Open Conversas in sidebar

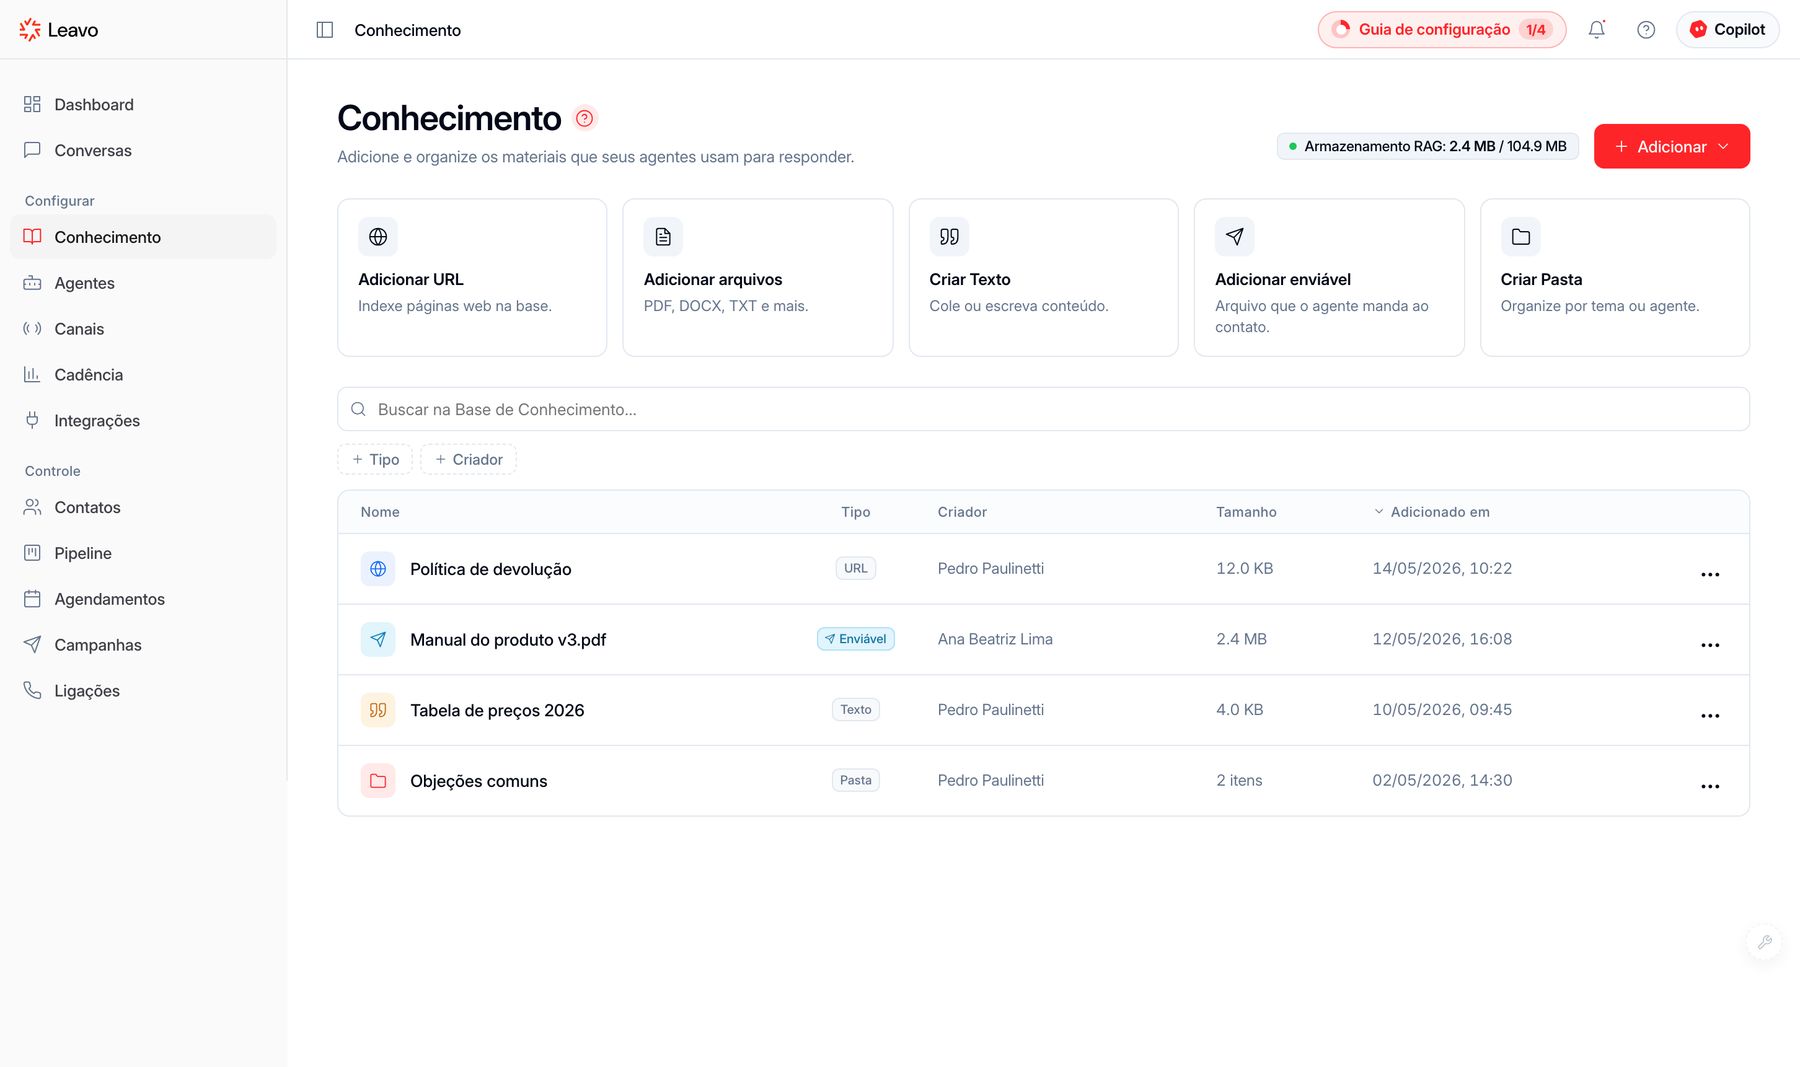click(143, 150)
